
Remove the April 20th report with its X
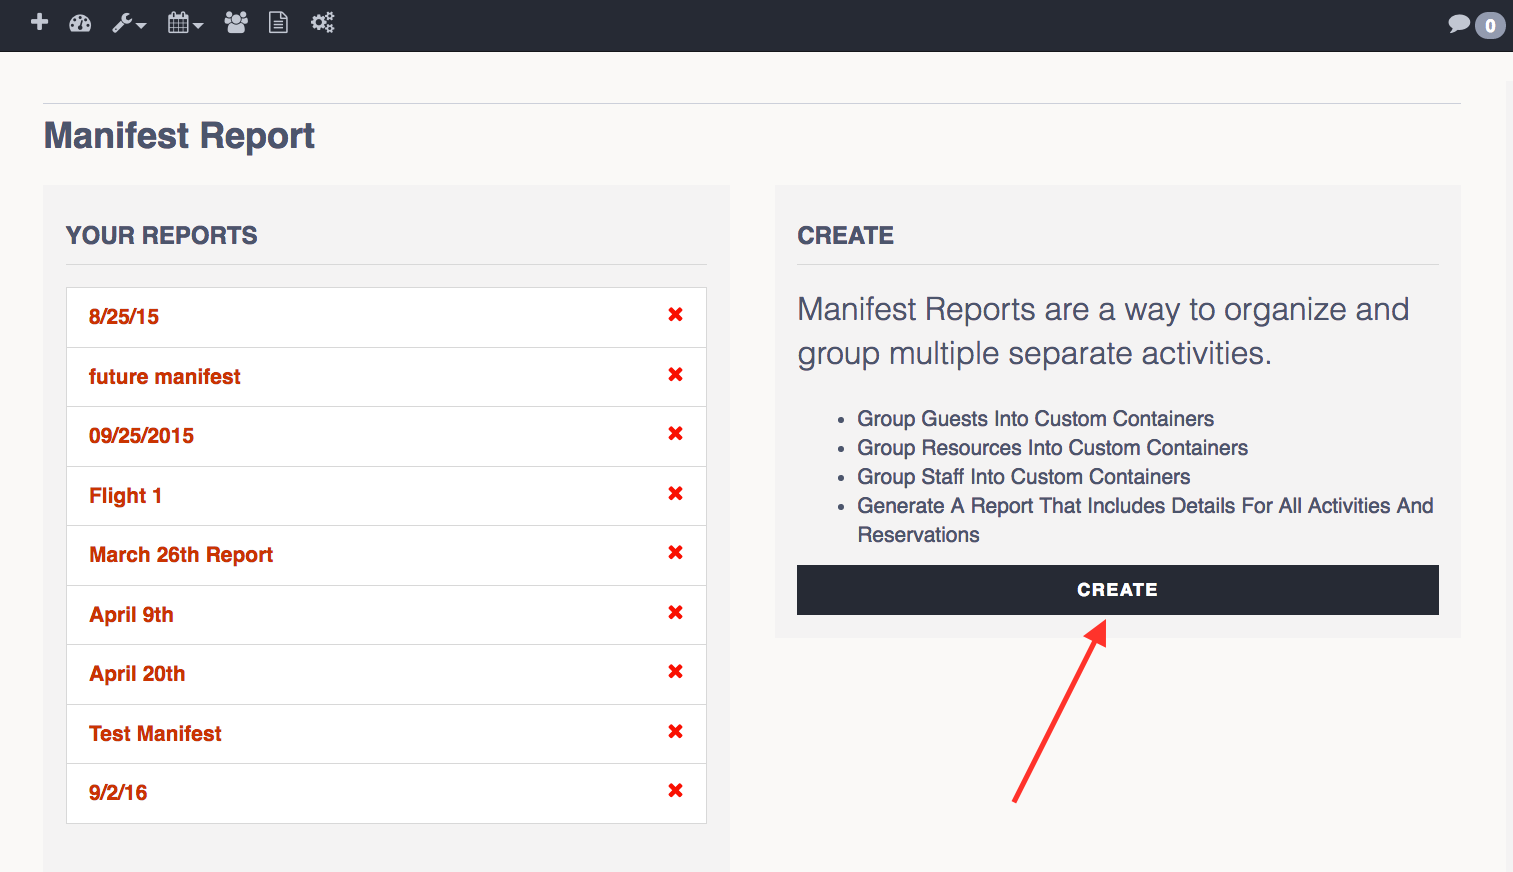pyautogui.click(x=675, y=673)
